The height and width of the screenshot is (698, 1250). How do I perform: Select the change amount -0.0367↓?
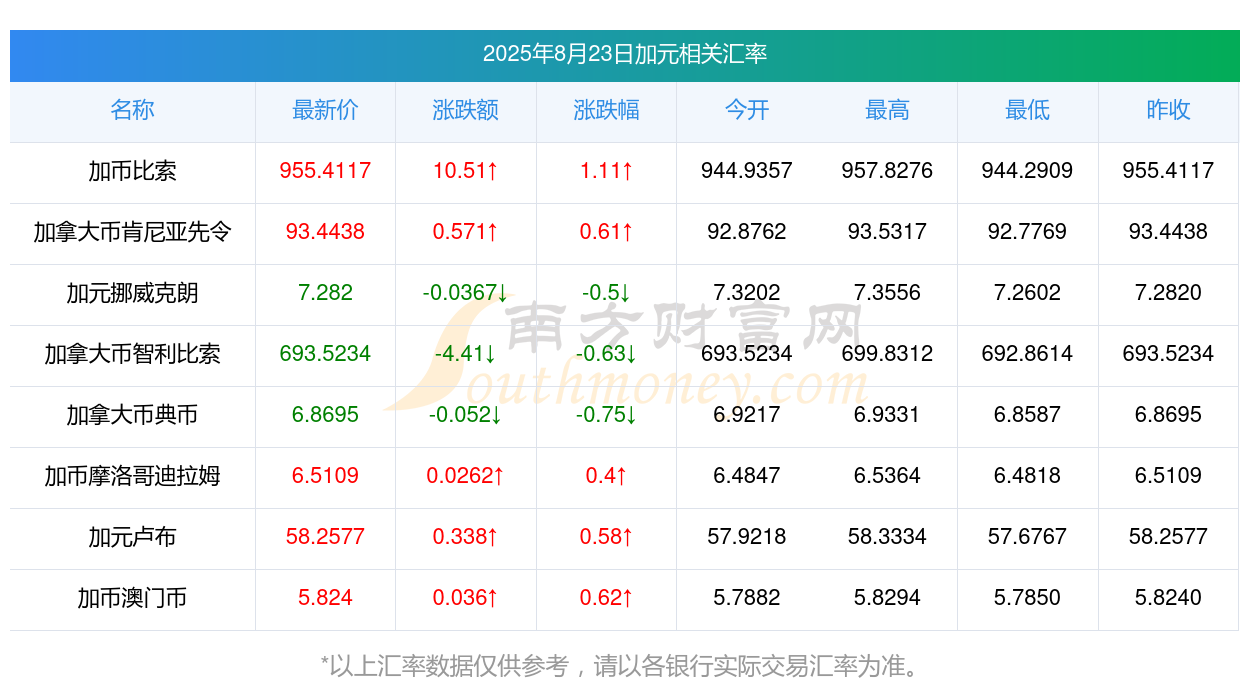coord(466,293)
